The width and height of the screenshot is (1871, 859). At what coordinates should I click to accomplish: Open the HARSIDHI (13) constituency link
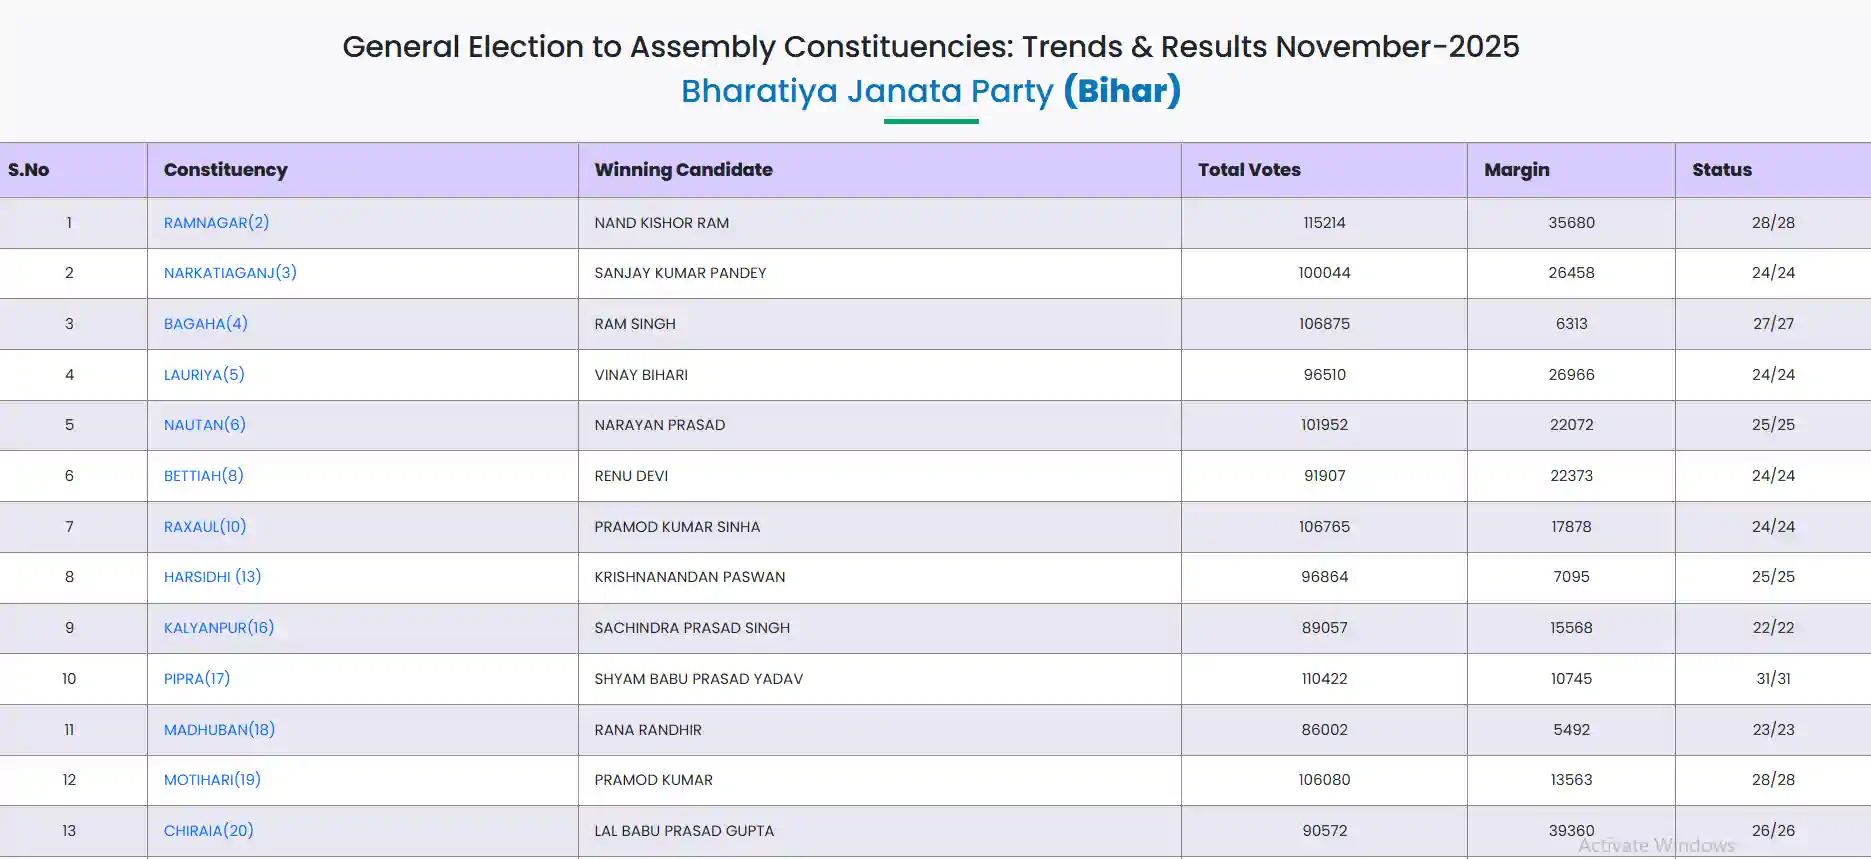tap(212, 577)
